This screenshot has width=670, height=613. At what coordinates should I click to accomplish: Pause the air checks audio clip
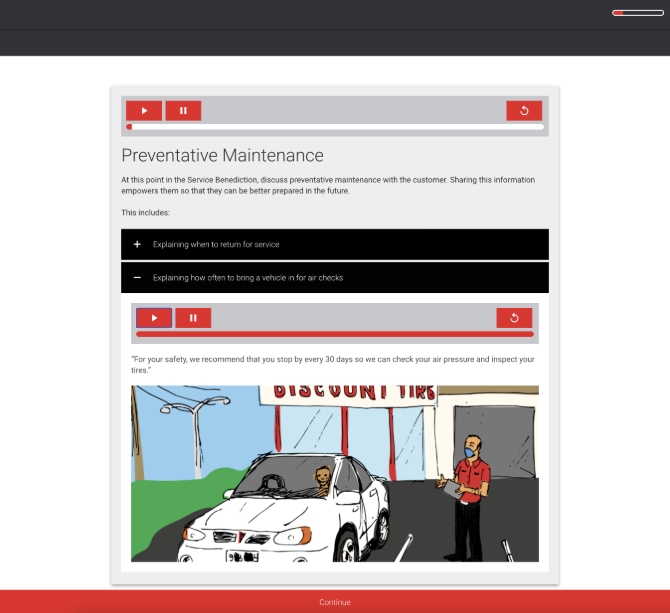coord(193,318)
